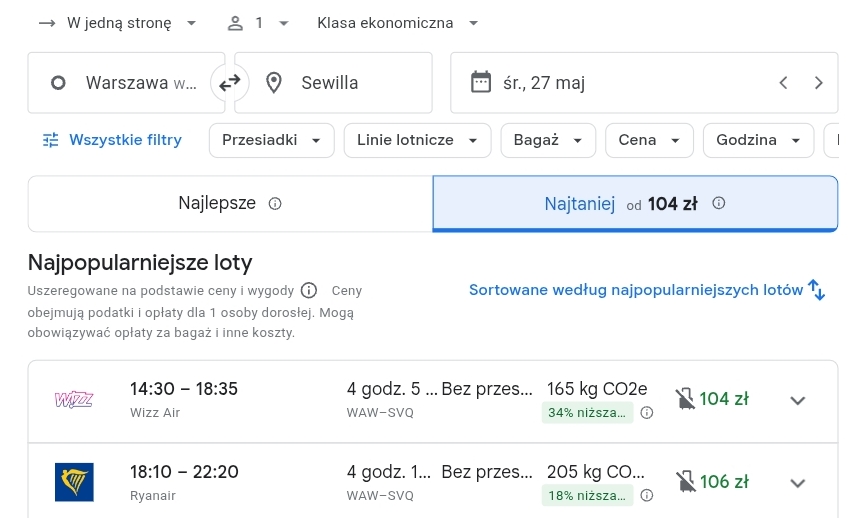Select the 106 zł price of Ryanair flight
Screen dimensions: 854x518
[724, 482]
